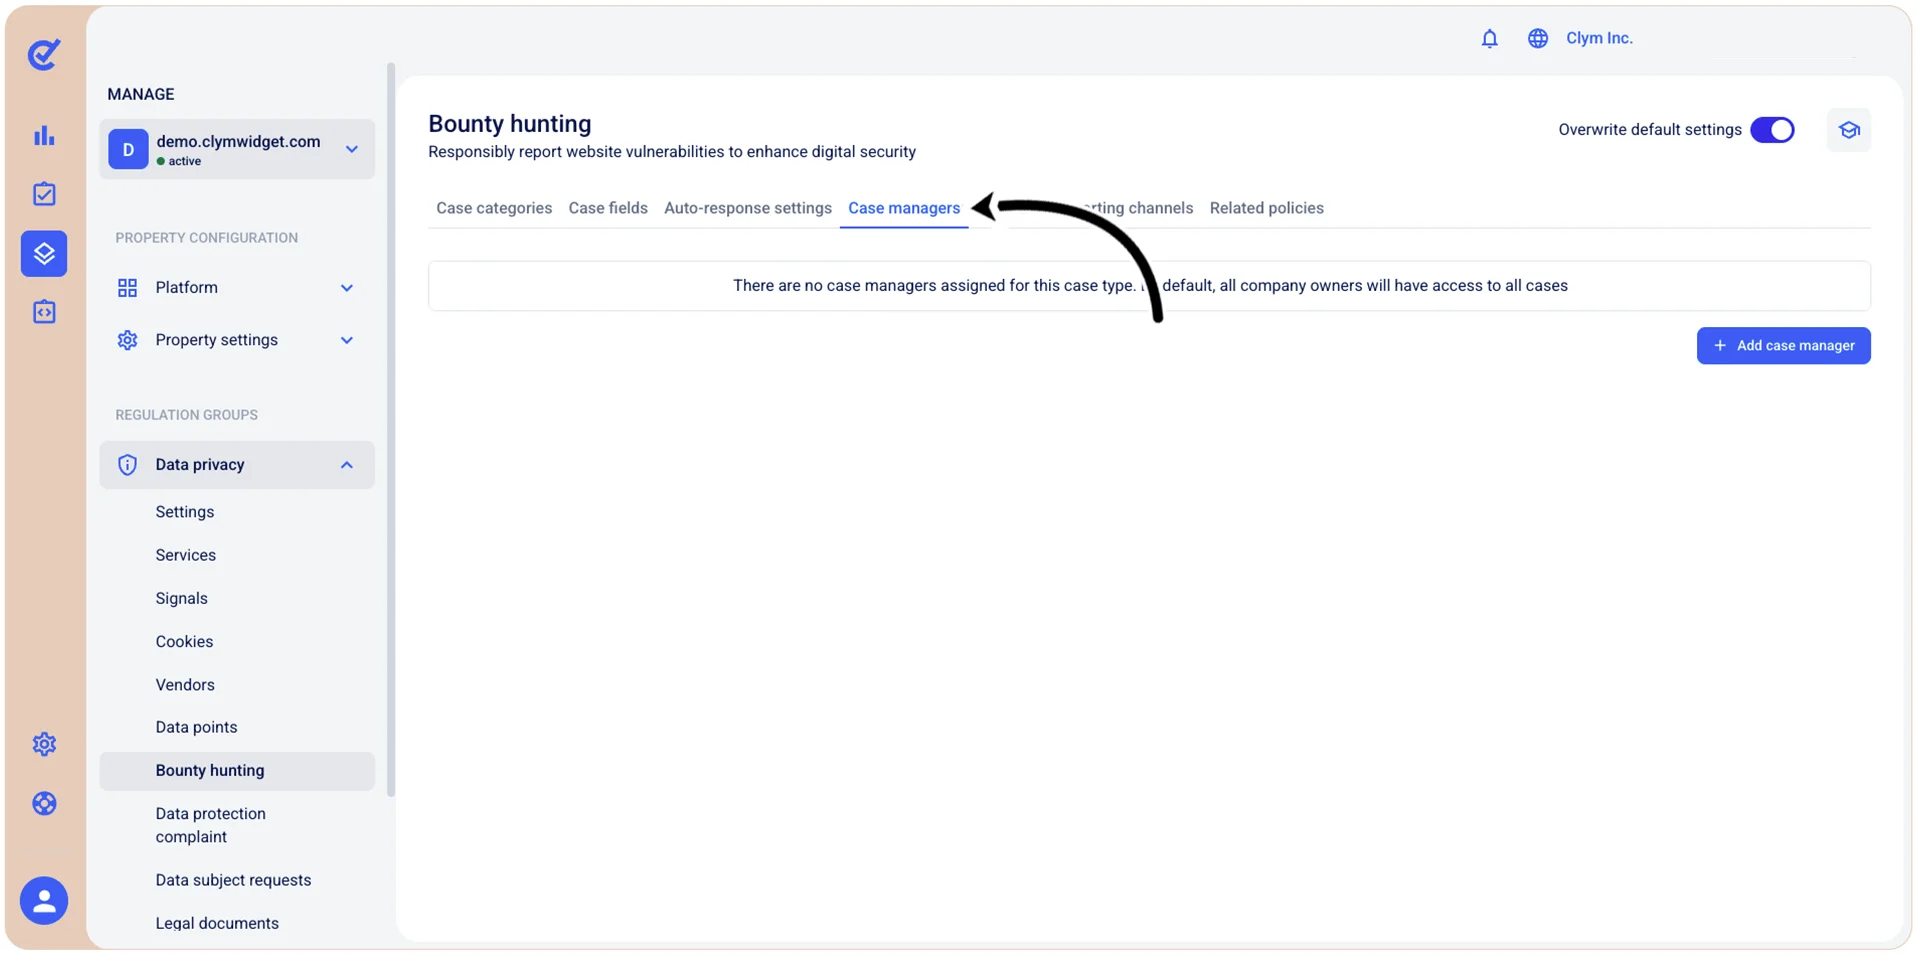Screen dimensions: 1917x955
Task: Expand the Platform section
Action: coord(237,288)
